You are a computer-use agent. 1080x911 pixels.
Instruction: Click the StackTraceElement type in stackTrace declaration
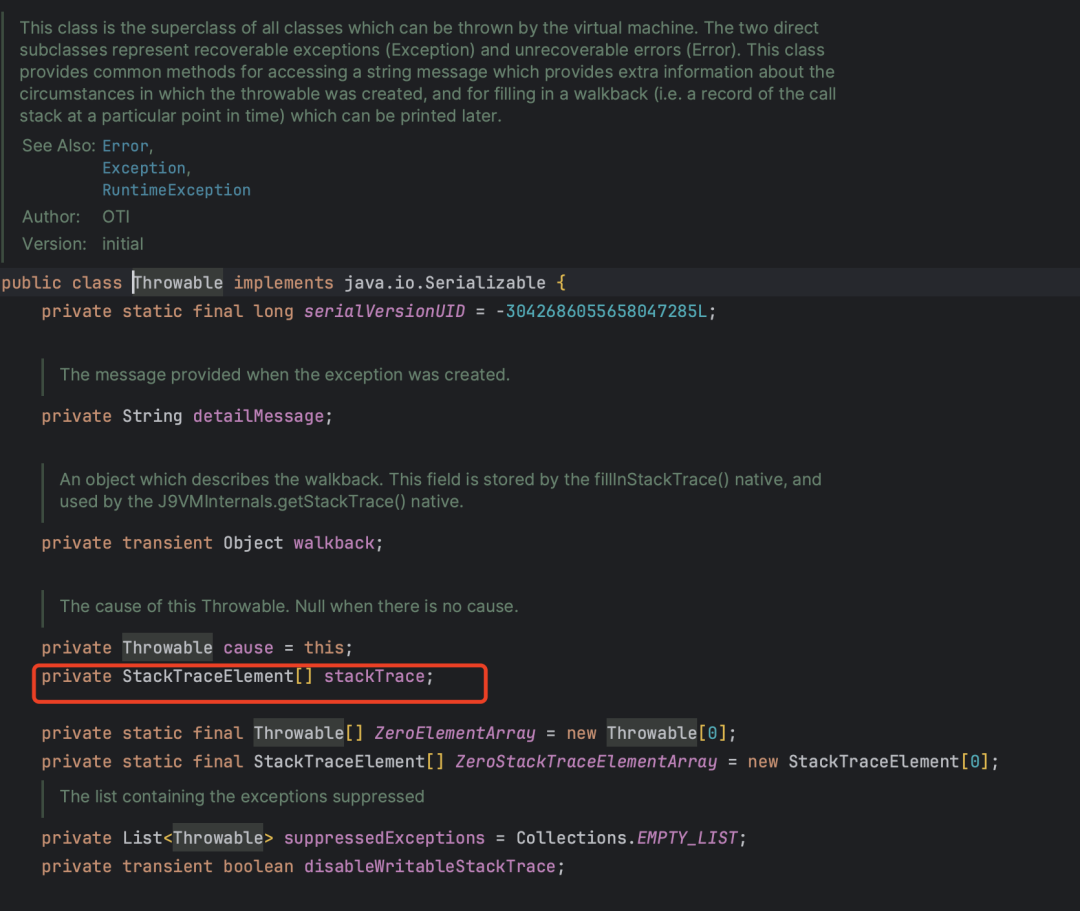(208, 676)
